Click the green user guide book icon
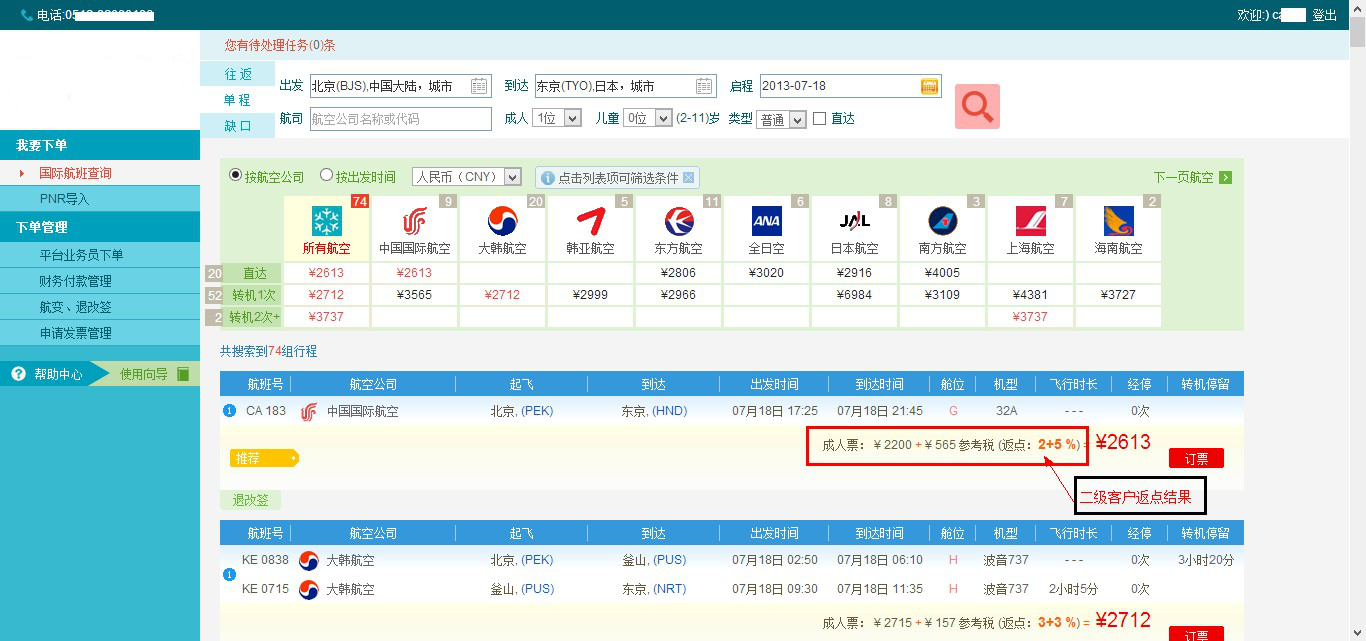 click(x=183, y=374)
